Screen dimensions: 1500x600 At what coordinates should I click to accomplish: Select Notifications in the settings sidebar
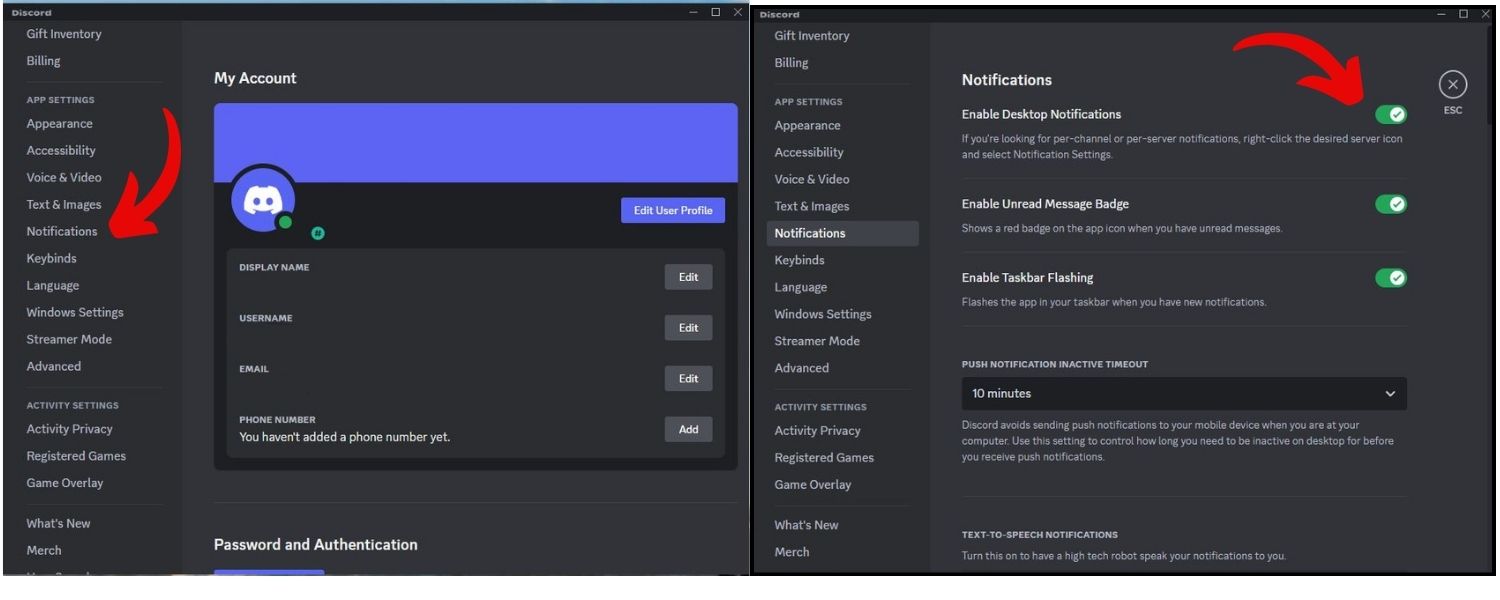pyautogui.click(x=61, y=231)
